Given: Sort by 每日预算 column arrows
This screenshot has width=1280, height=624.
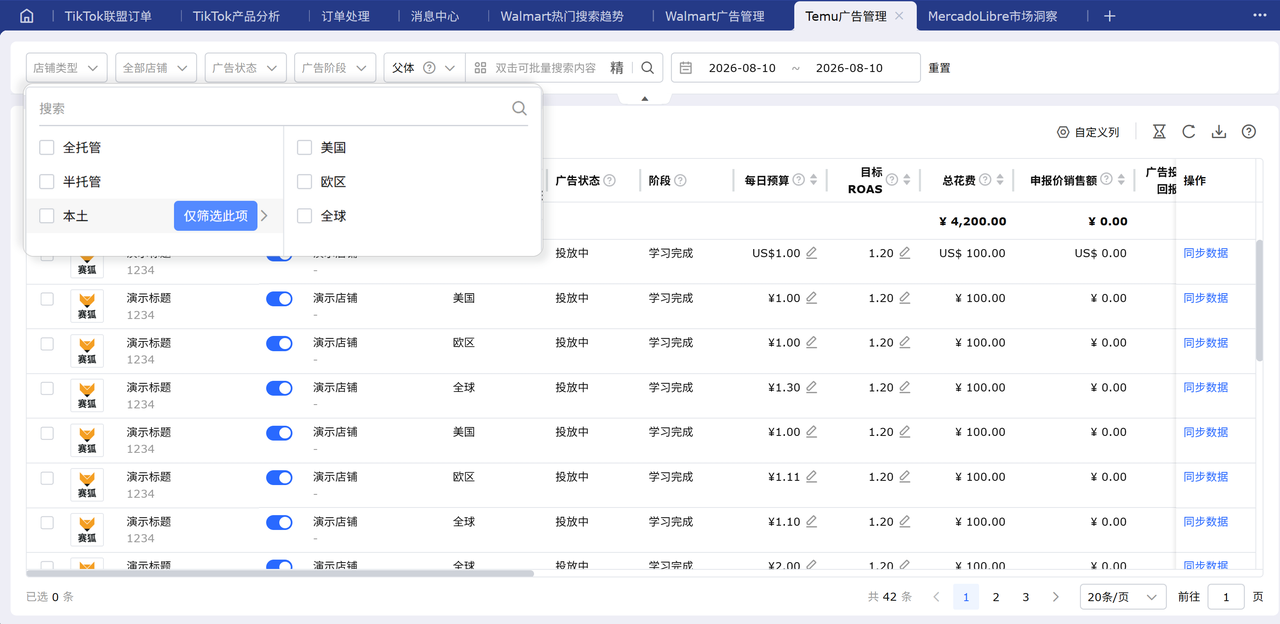Looking at the screenshot, I should click(813, 180).
